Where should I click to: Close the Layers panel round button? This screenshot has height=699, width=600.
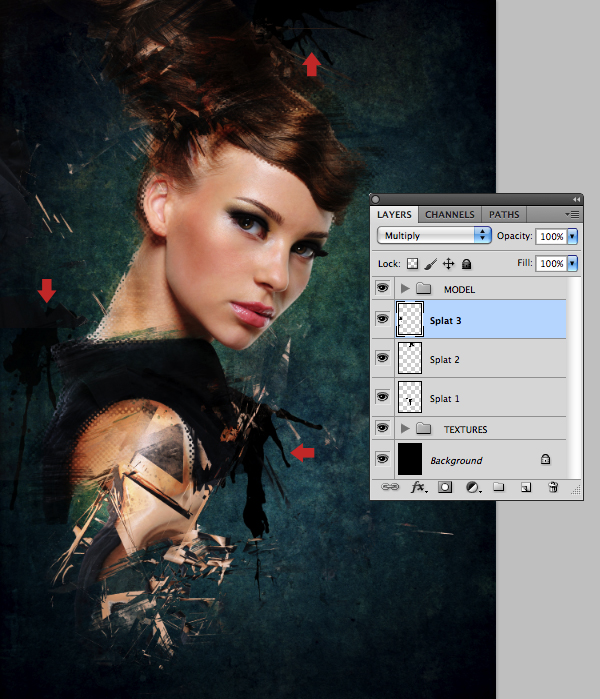(x=376, y=199)
